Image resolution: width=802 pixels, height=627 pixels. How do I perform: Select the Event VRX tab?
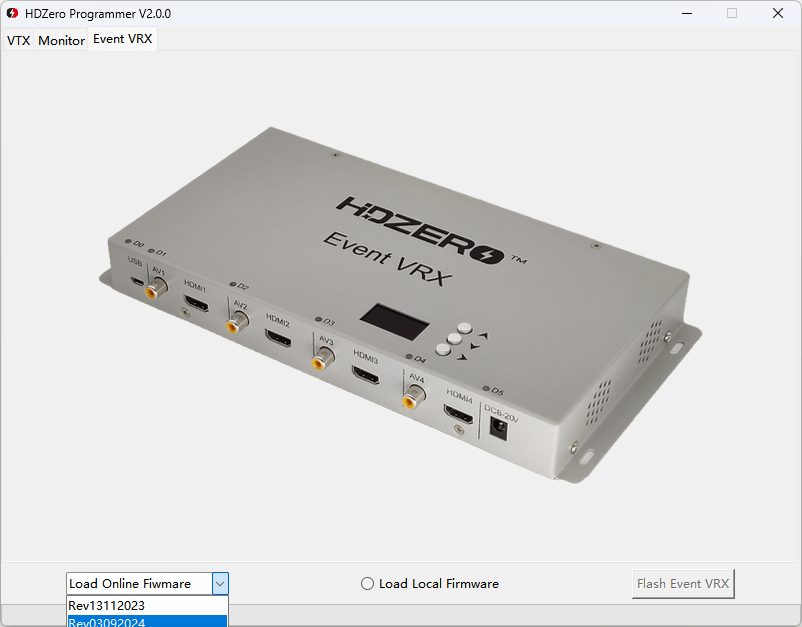(x=122, y=40)
